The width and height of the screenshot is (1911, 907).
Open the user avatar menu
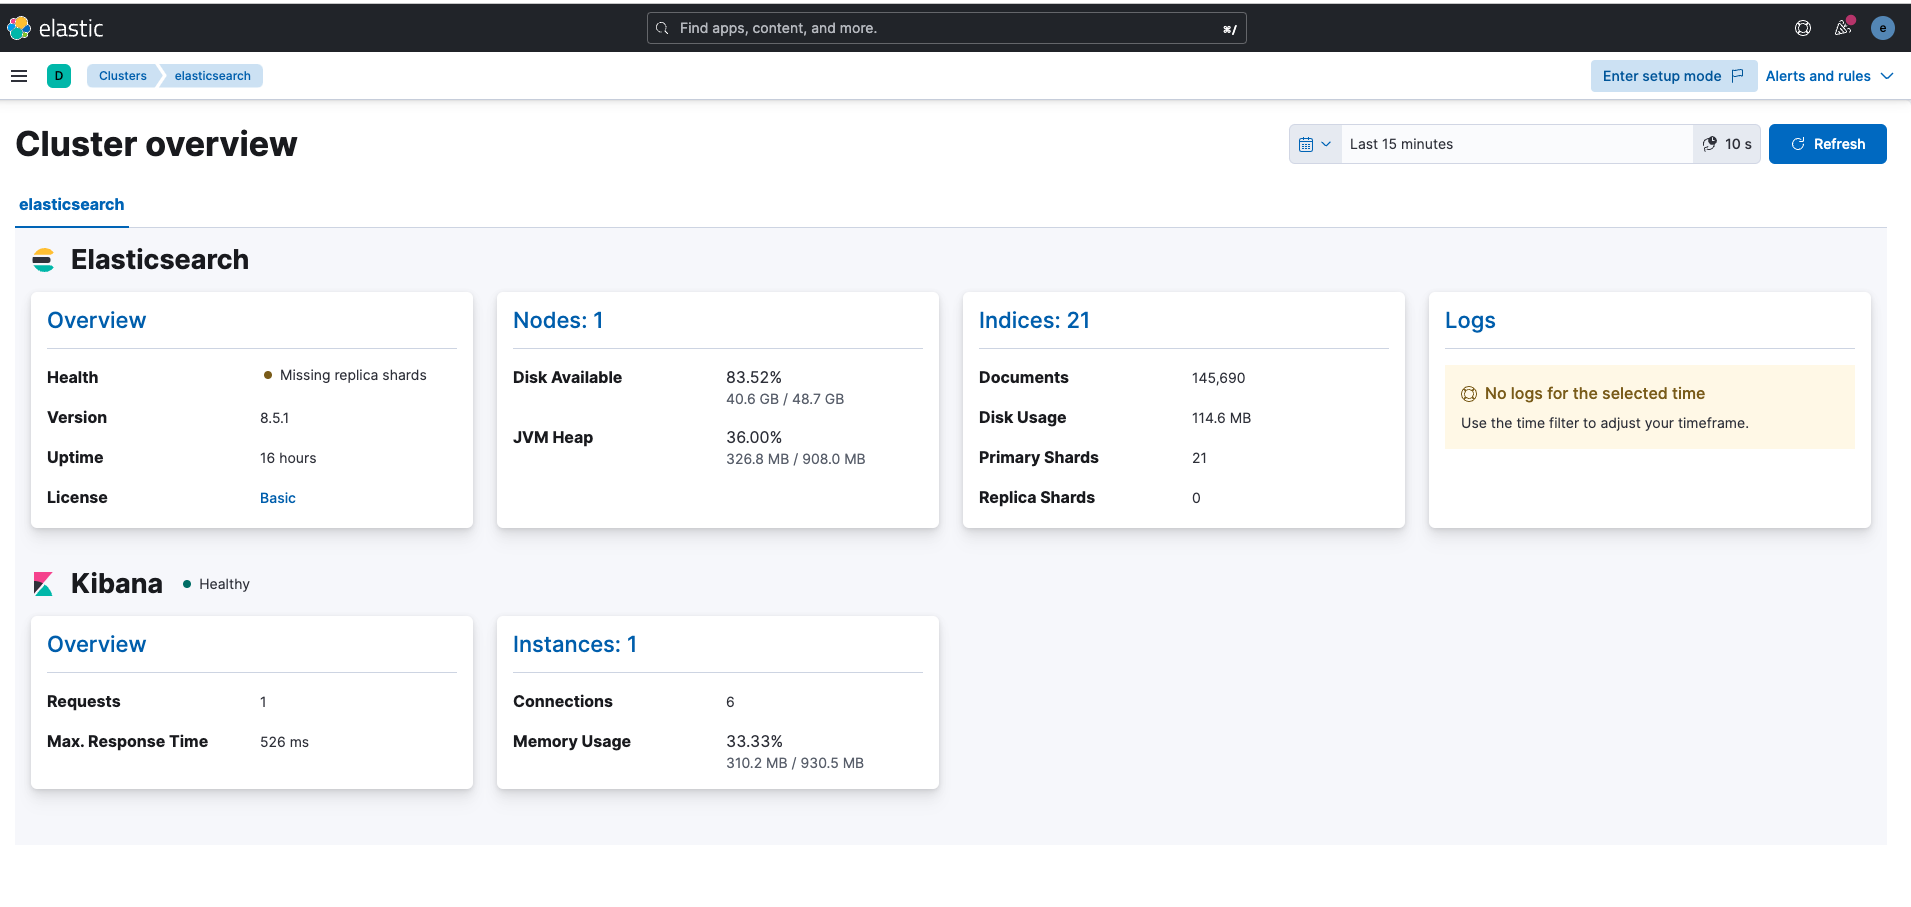[1883, 28]
